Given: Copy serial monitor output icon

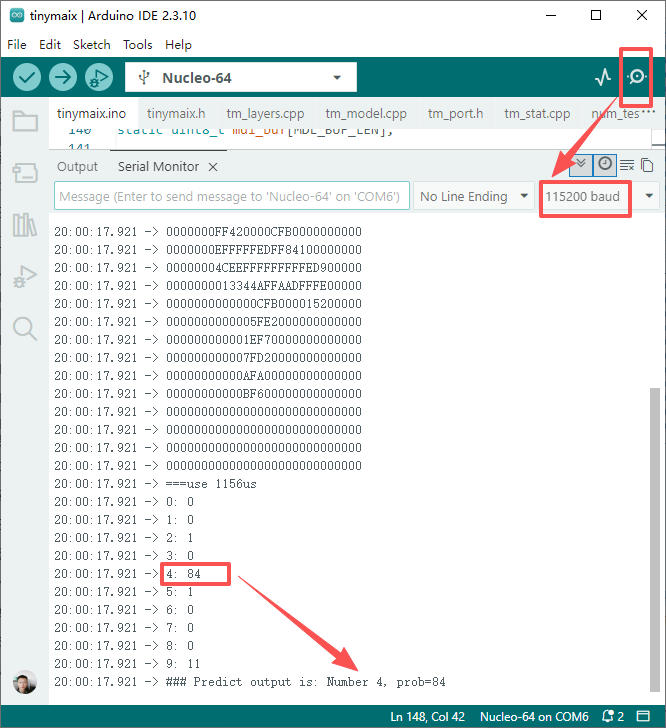Looking at the screenshot, I should click(x=647, y=165).
